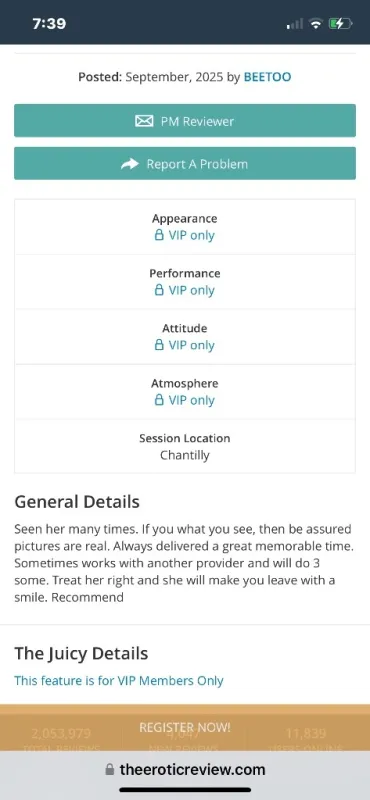
Task: Click the lock icon under Attitude
Action: [x=159, y=345]
